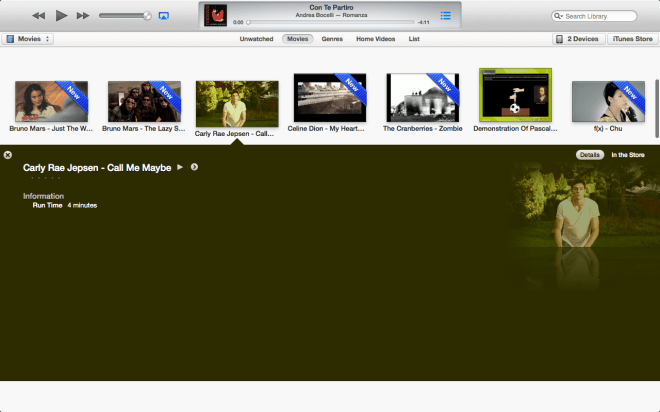Select The Cranberries - Zombie thumbnail
Image resolution: width=660 pixels, height=412 pixels.
point(423,98)
